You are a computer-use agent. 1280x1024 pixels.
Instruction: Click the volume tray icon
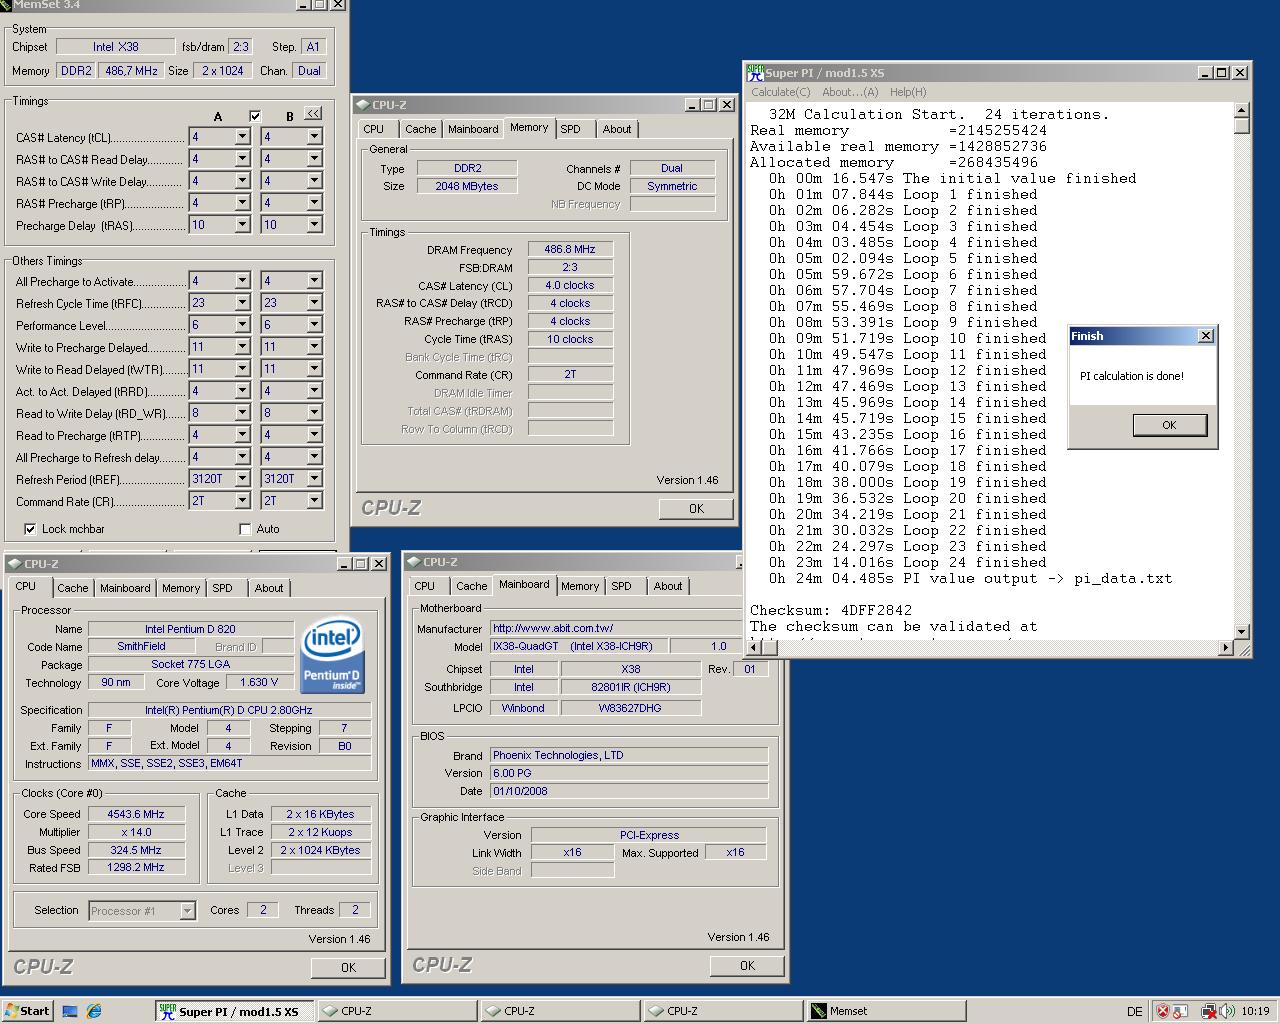[x=1226, y=1011]
